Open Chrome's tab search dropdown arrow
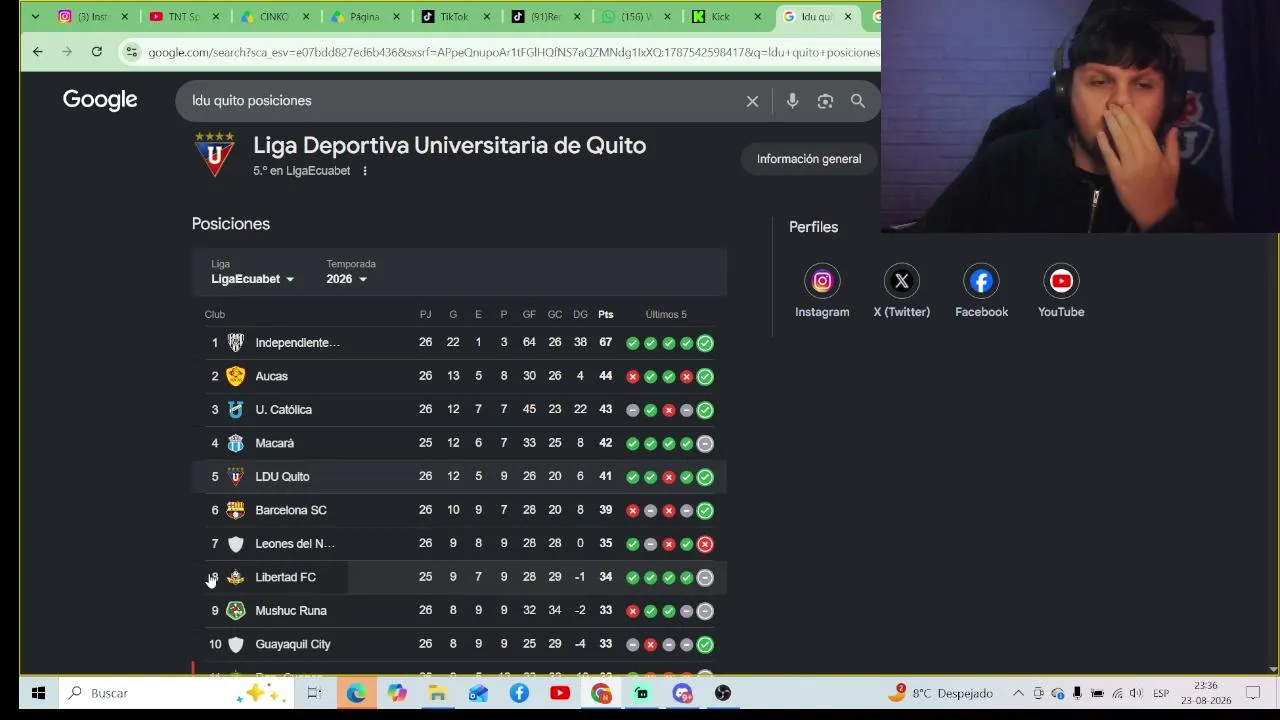Image resolution: width=1280 pixels, height=720 pixels. pyautogui.click(x=35, y=17)
